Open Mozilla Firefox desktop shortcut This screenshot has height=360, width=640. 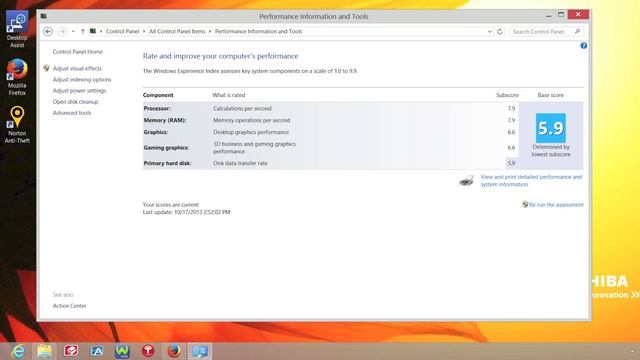point(17,77)
